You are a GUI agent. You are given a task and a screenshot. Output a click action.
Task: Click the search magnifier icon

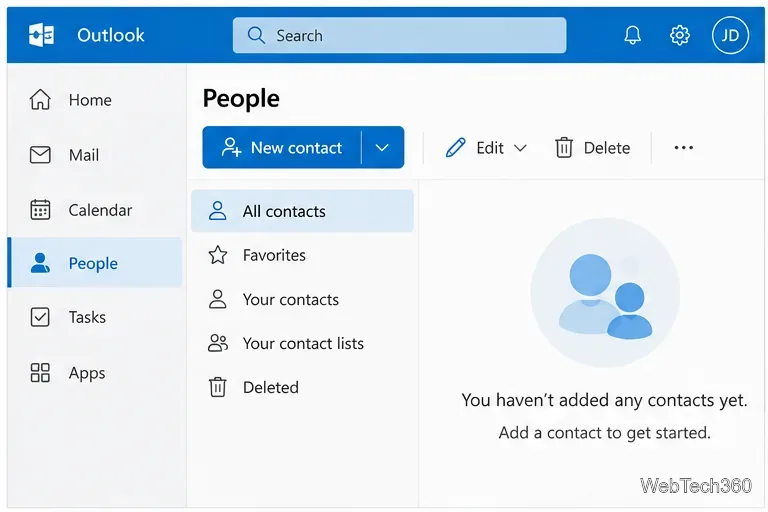click(256, 35)
